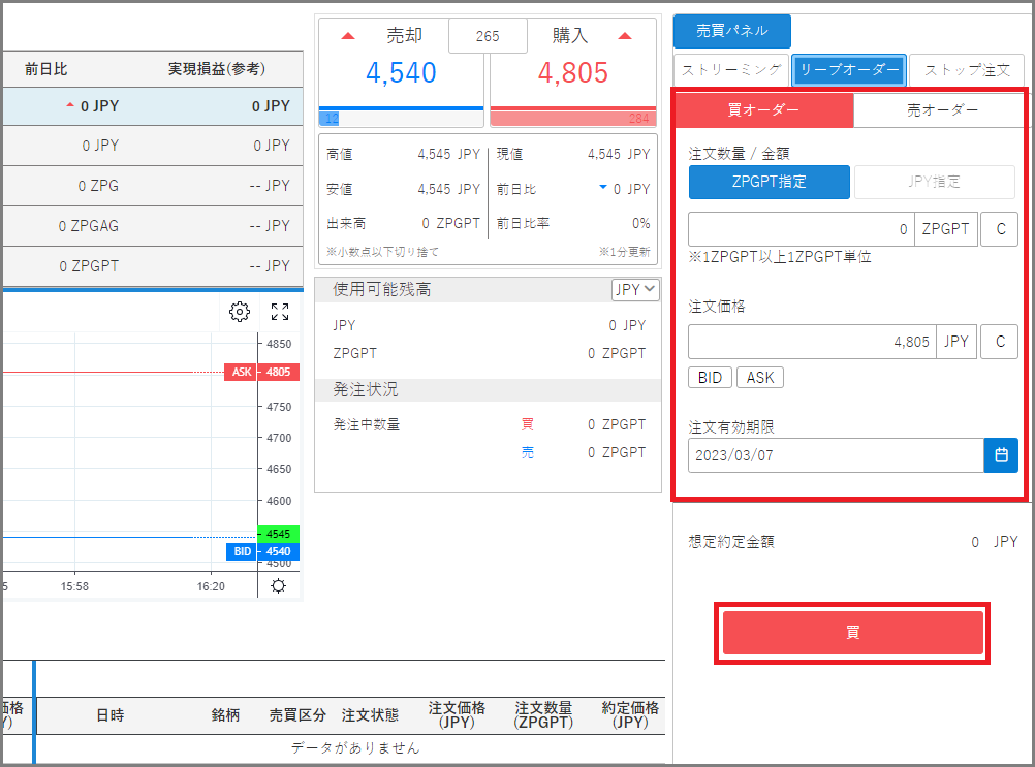The image size is (1035, 767).
Task: Select the ストップ注文 tab
Action: pos(966,70)
